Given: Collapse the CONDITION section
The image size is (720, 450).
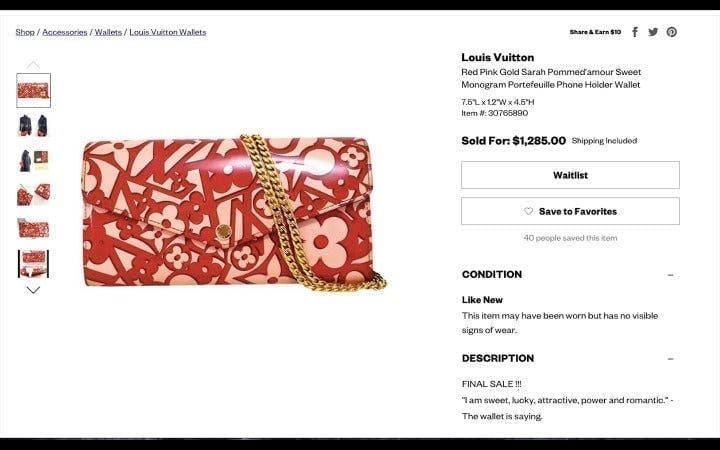Looking at the screenshot, I should (x=670, y=275).
